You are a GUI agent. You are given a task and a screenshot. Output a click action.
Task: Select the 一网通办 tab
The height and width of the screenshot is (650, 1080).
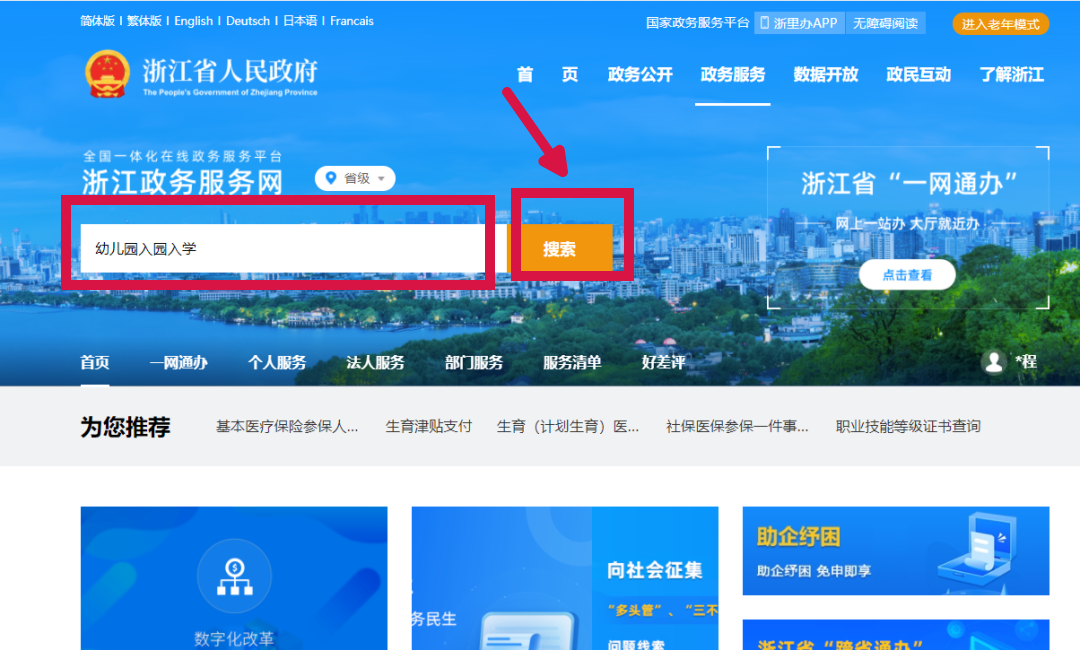pos(178,362)
